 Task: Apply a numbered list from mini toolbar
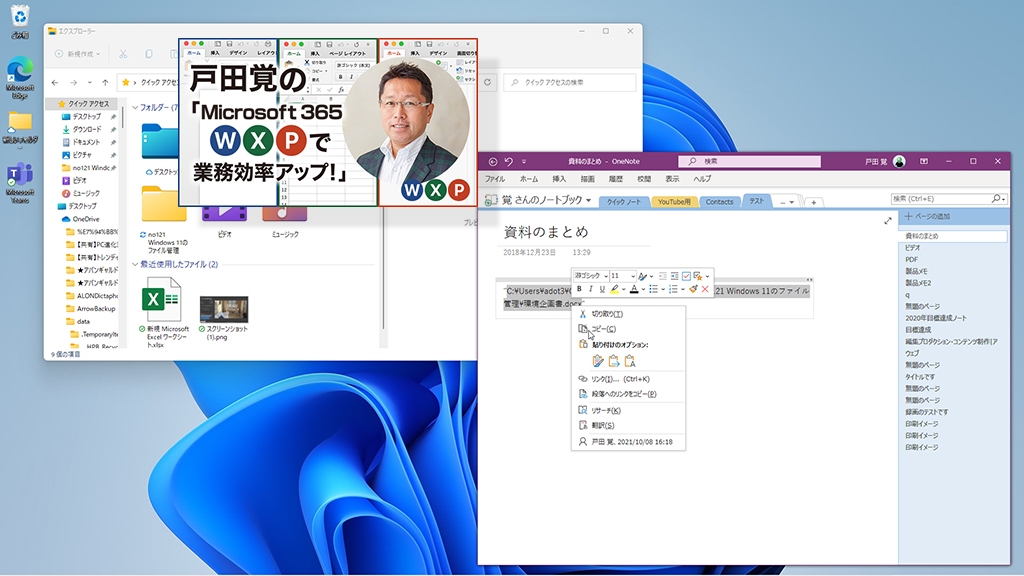click(x=673, y=289)
